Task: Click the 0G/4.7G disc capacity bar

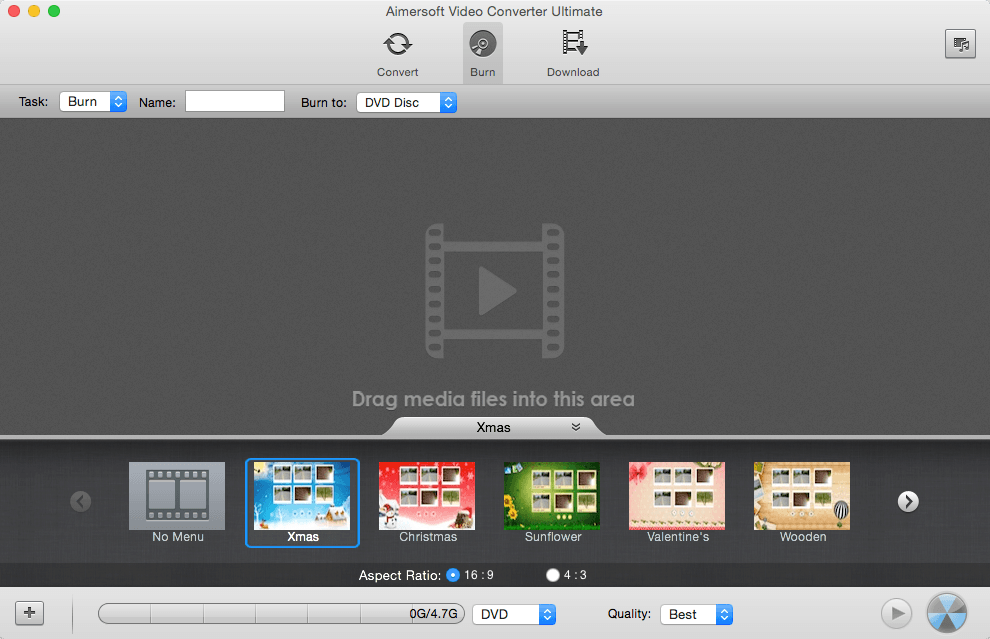Action: pos(282,613)
